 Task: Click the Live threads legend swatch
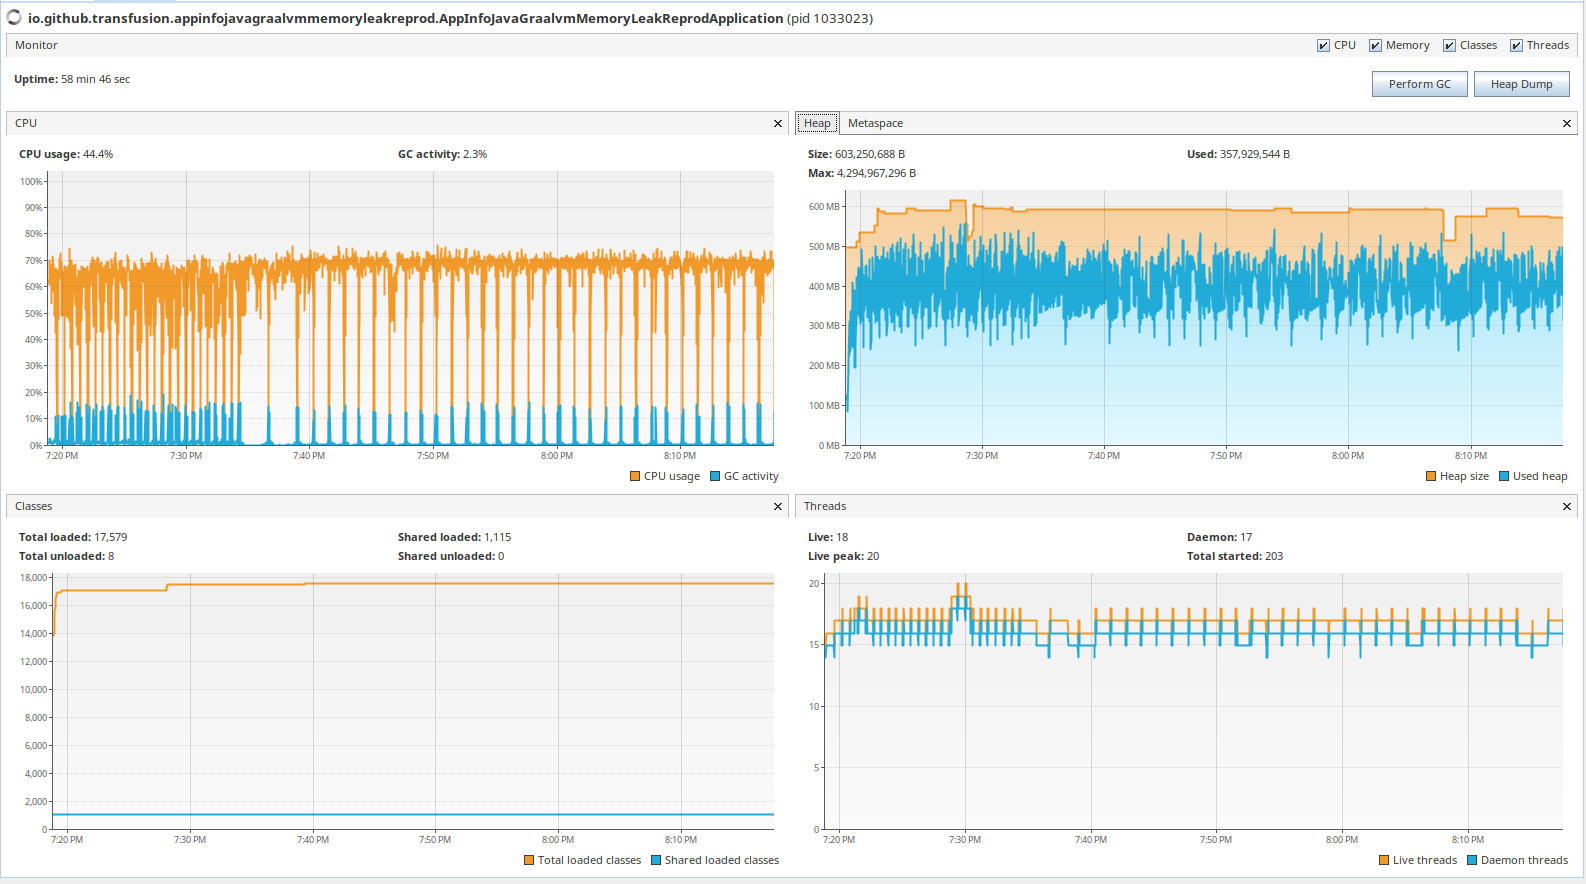coord(1384,860)
